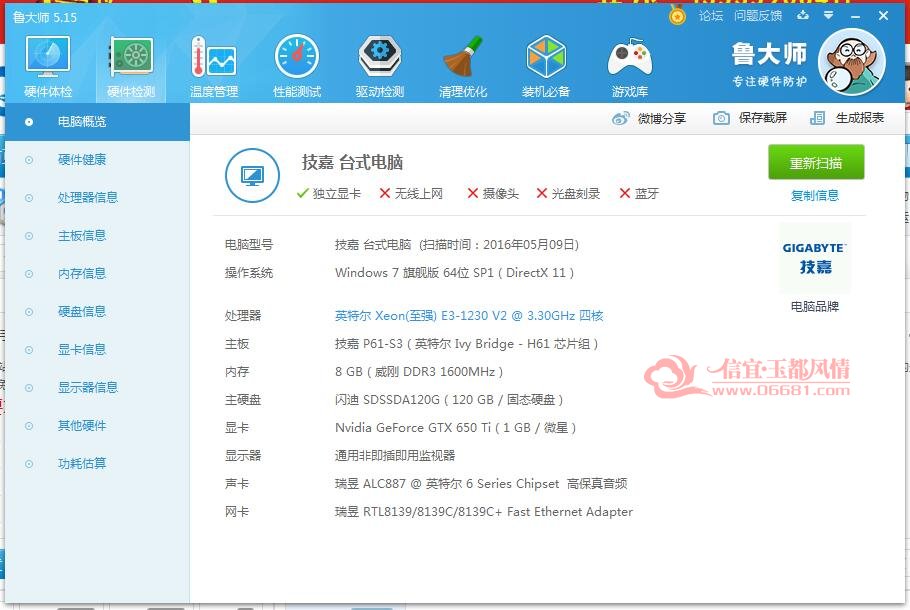The image size is (910, 610).
Task: Open the 硬件体检 hardware checkup icon
Action: point(48,66)
